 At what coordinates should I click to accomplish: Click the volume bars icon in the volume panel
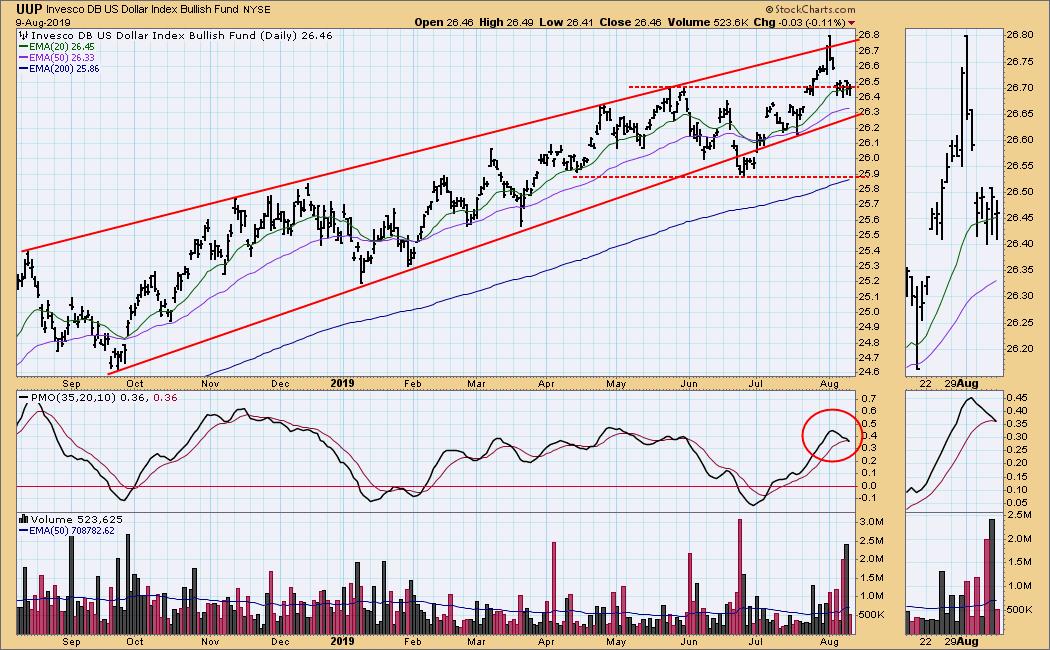[24, 519]
